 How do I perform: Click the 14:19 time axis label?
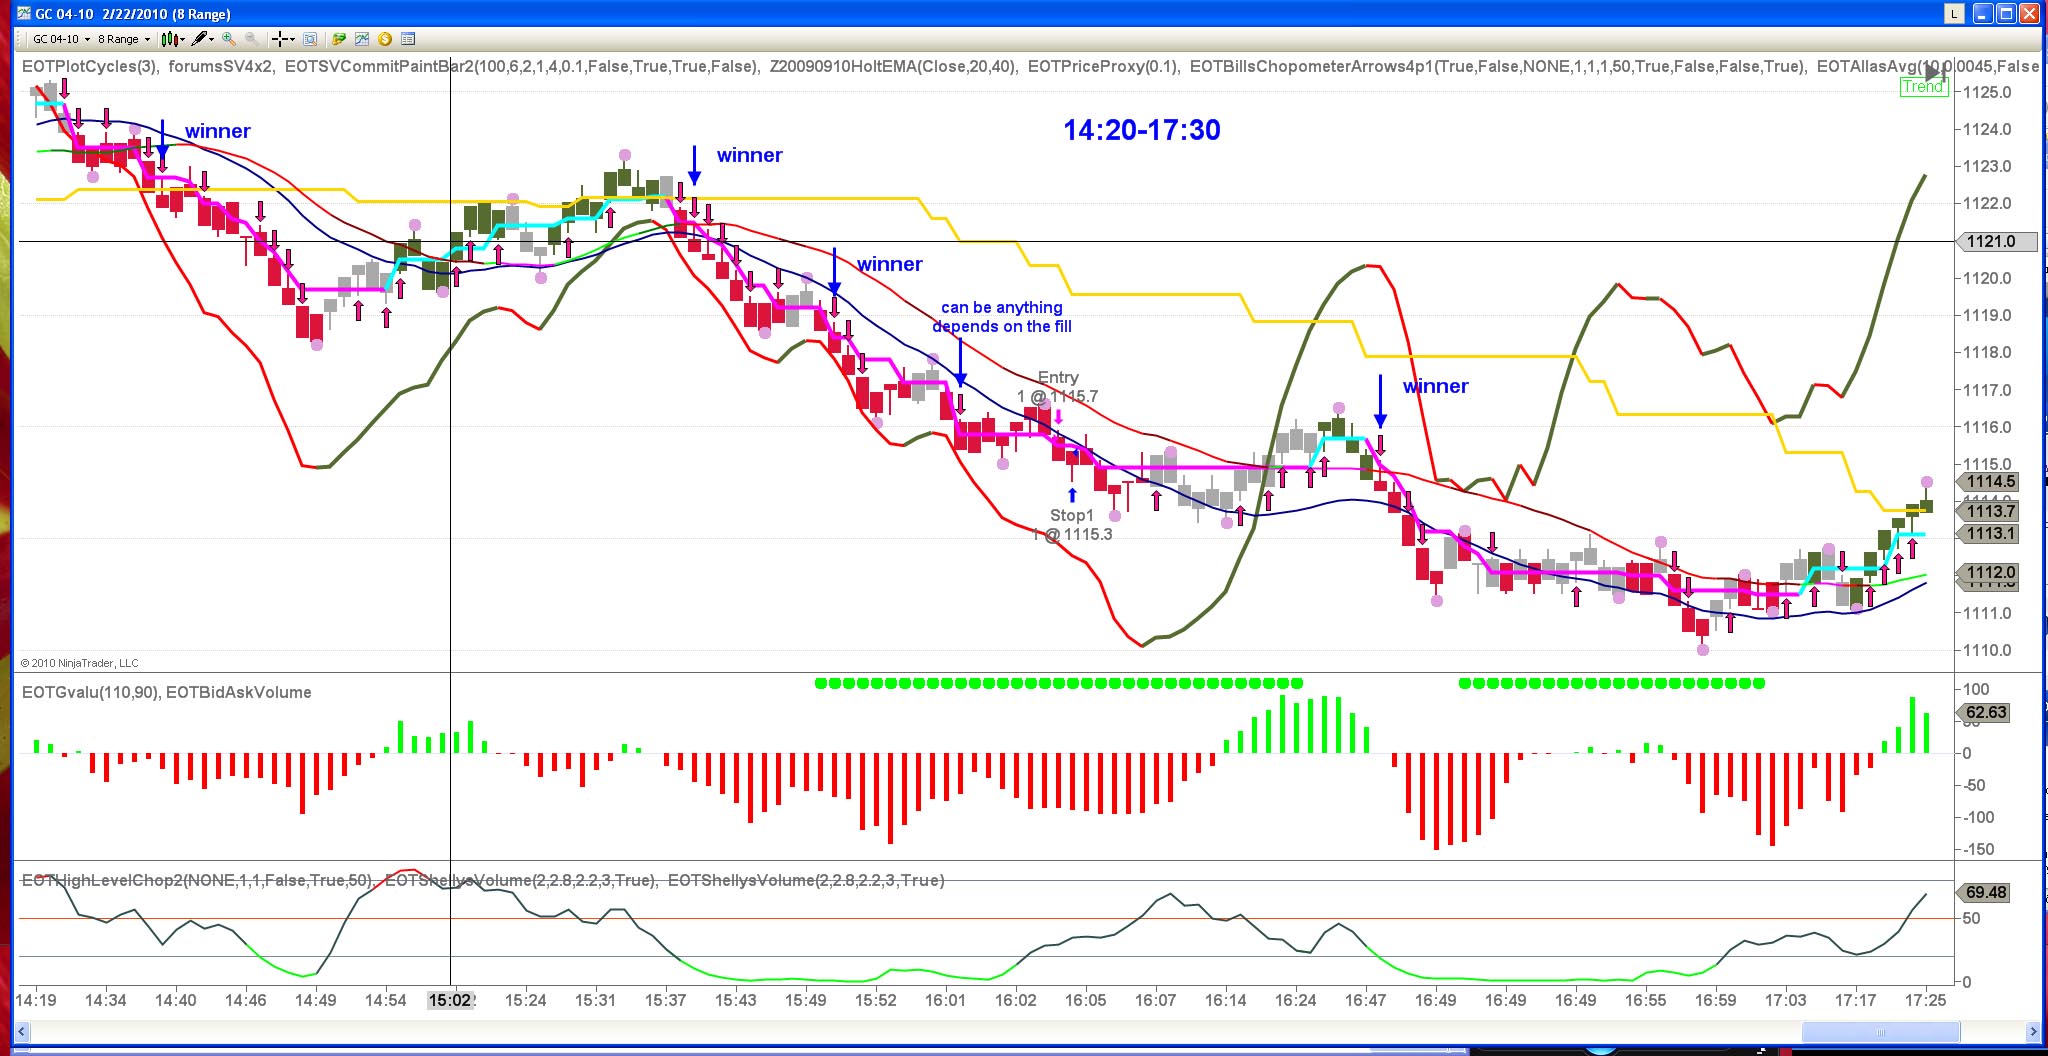tap(36, 1000)
